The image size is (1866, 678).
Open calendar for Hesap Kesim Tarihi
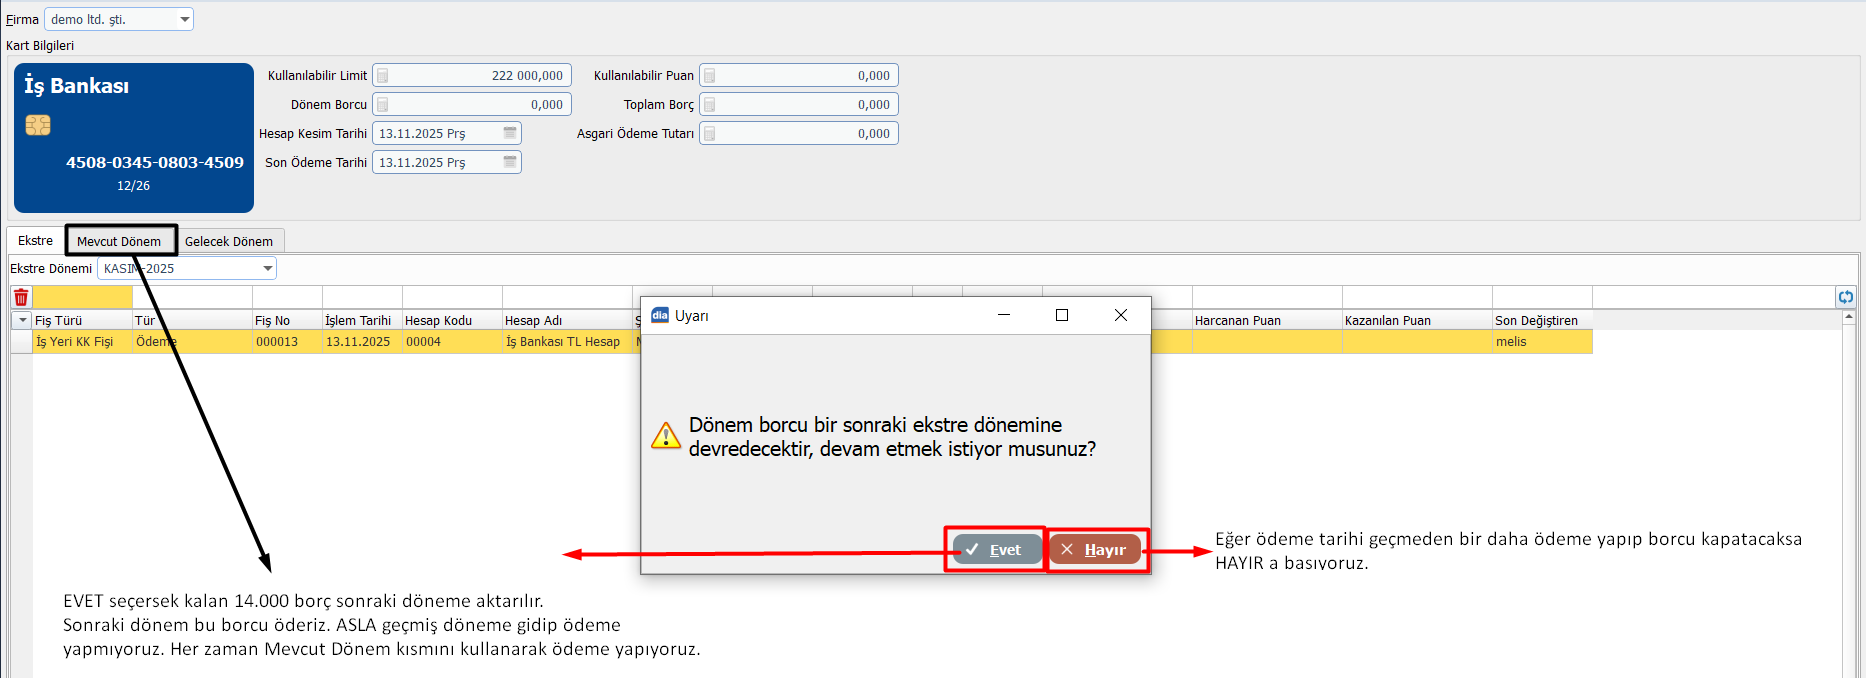click(510, 133)
